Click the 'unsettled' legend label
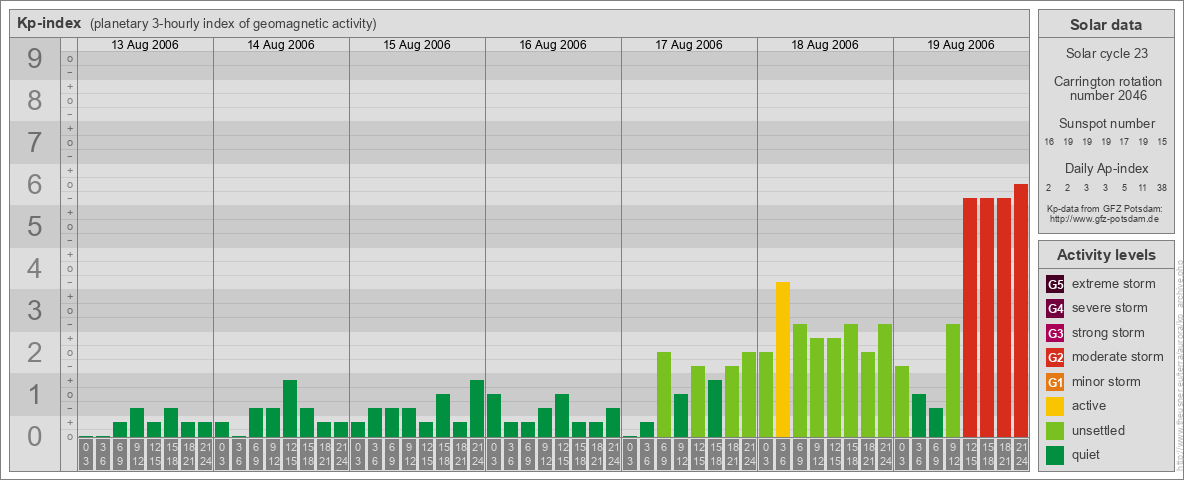 click(1099, 430)
